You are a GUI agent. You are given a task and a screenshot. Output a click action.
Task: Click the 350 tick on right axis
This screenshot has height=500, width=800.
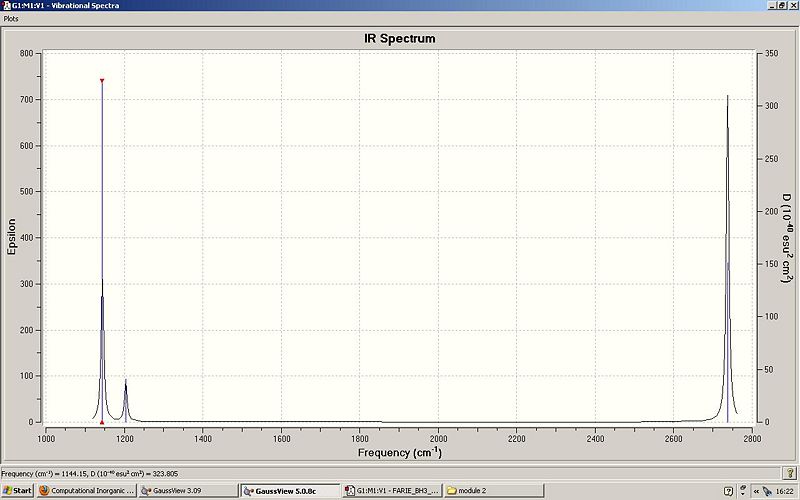[772, 54]
